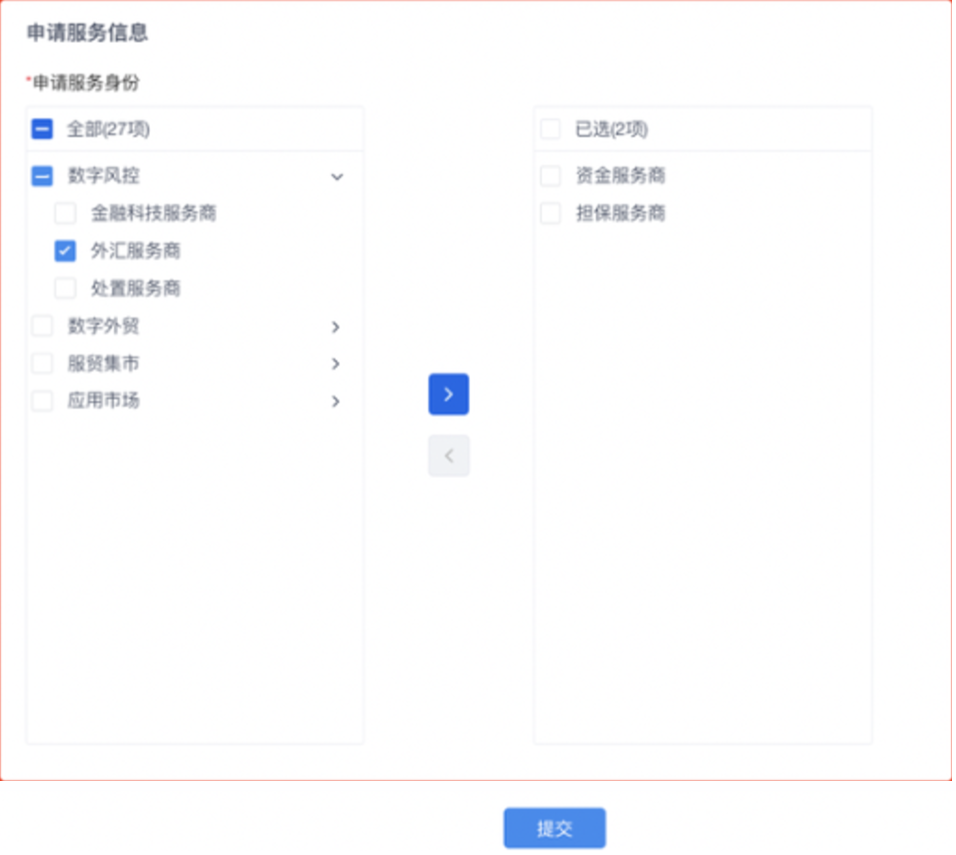Click the right arrow transfer icon
Viewport: 956px width, 855px height.
click(x=448, y=394)
